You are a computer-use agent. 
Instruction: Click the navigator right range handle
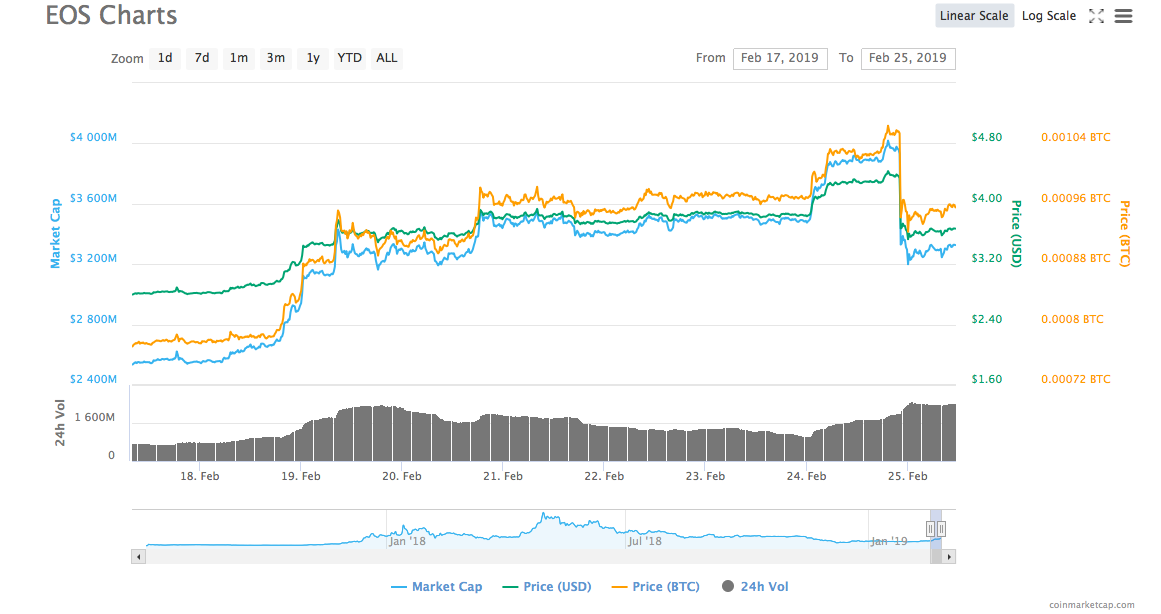[x=941, y=529]
